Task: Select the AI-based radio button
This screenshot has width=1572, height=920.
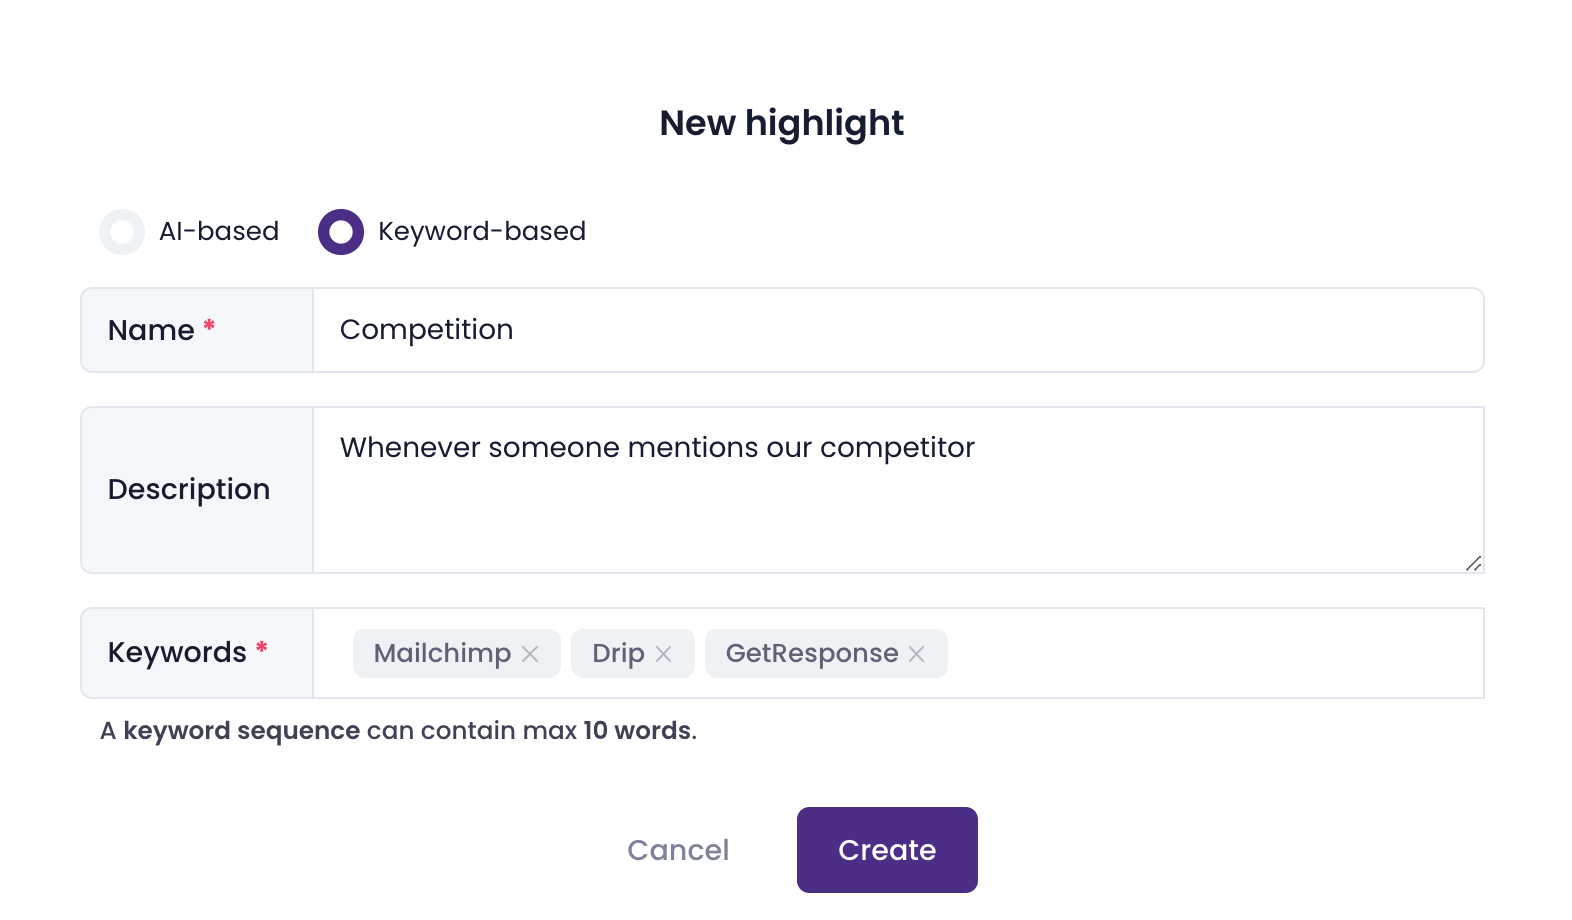Action: [x=122, y=232]
